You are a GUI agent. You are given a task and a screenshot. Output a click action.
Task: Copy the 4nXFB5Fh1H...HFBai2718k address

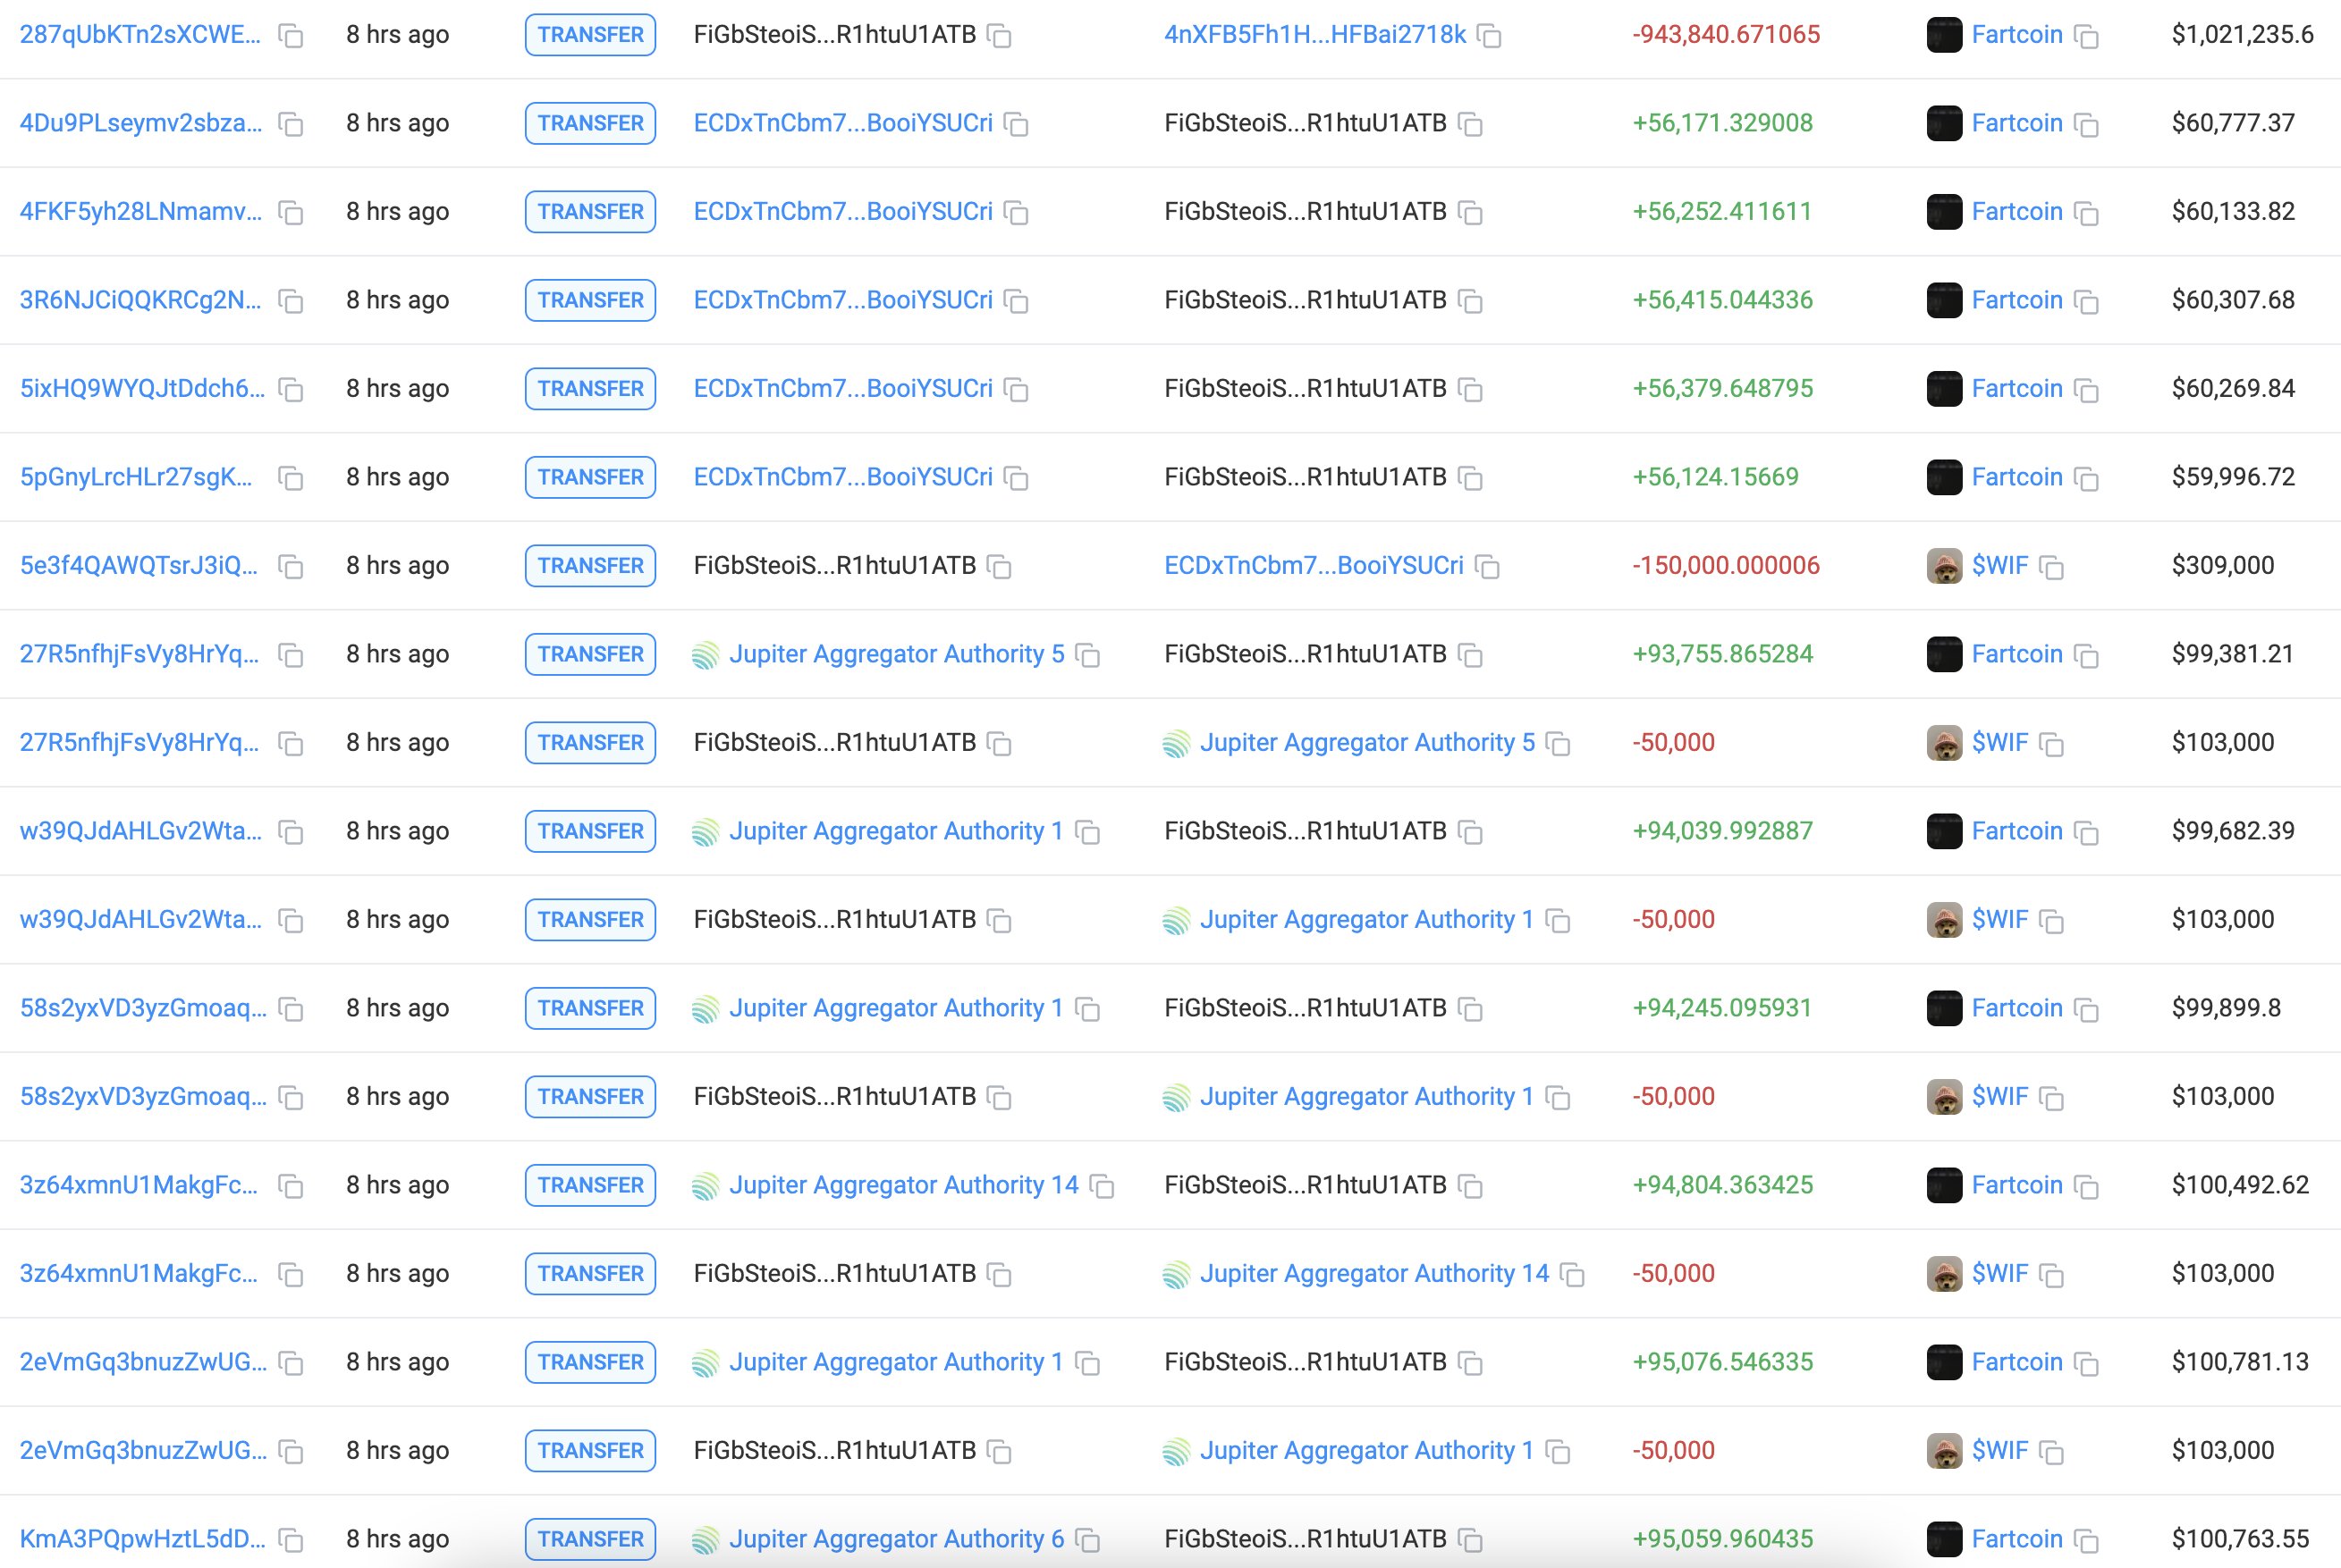tap(1489, 36)
